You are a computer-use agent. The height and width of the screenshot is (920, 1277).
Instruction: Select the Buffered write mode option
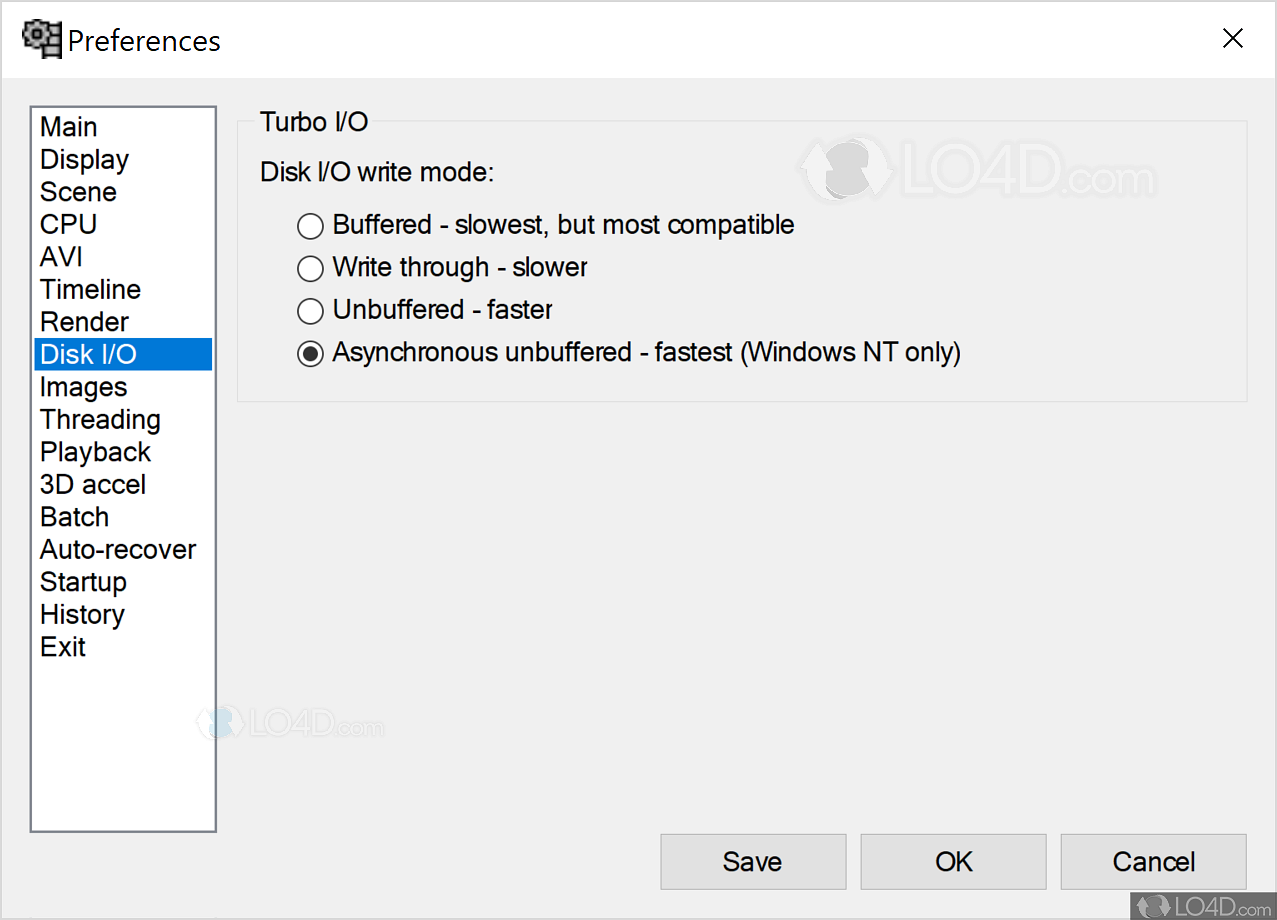click(x=310, y=226)
